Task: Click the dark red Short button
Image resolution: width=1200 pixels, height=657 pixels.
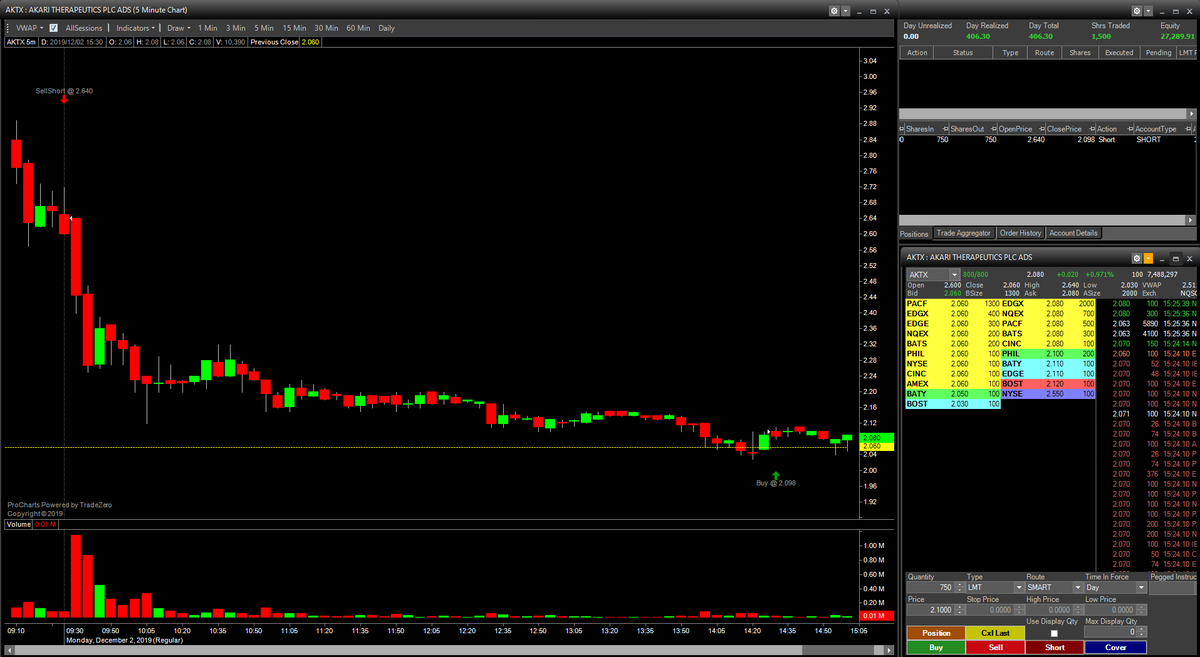Action: 1054,647
